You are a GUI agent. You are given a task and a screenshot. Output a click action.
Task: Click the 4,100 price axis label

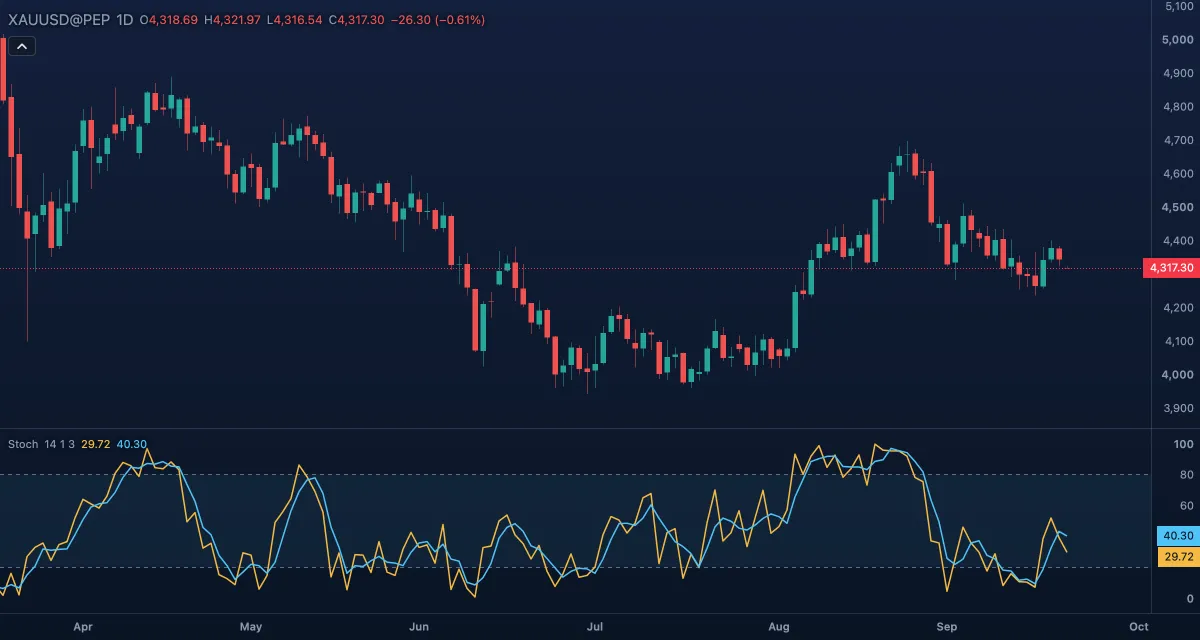[x=1179, y=341]
